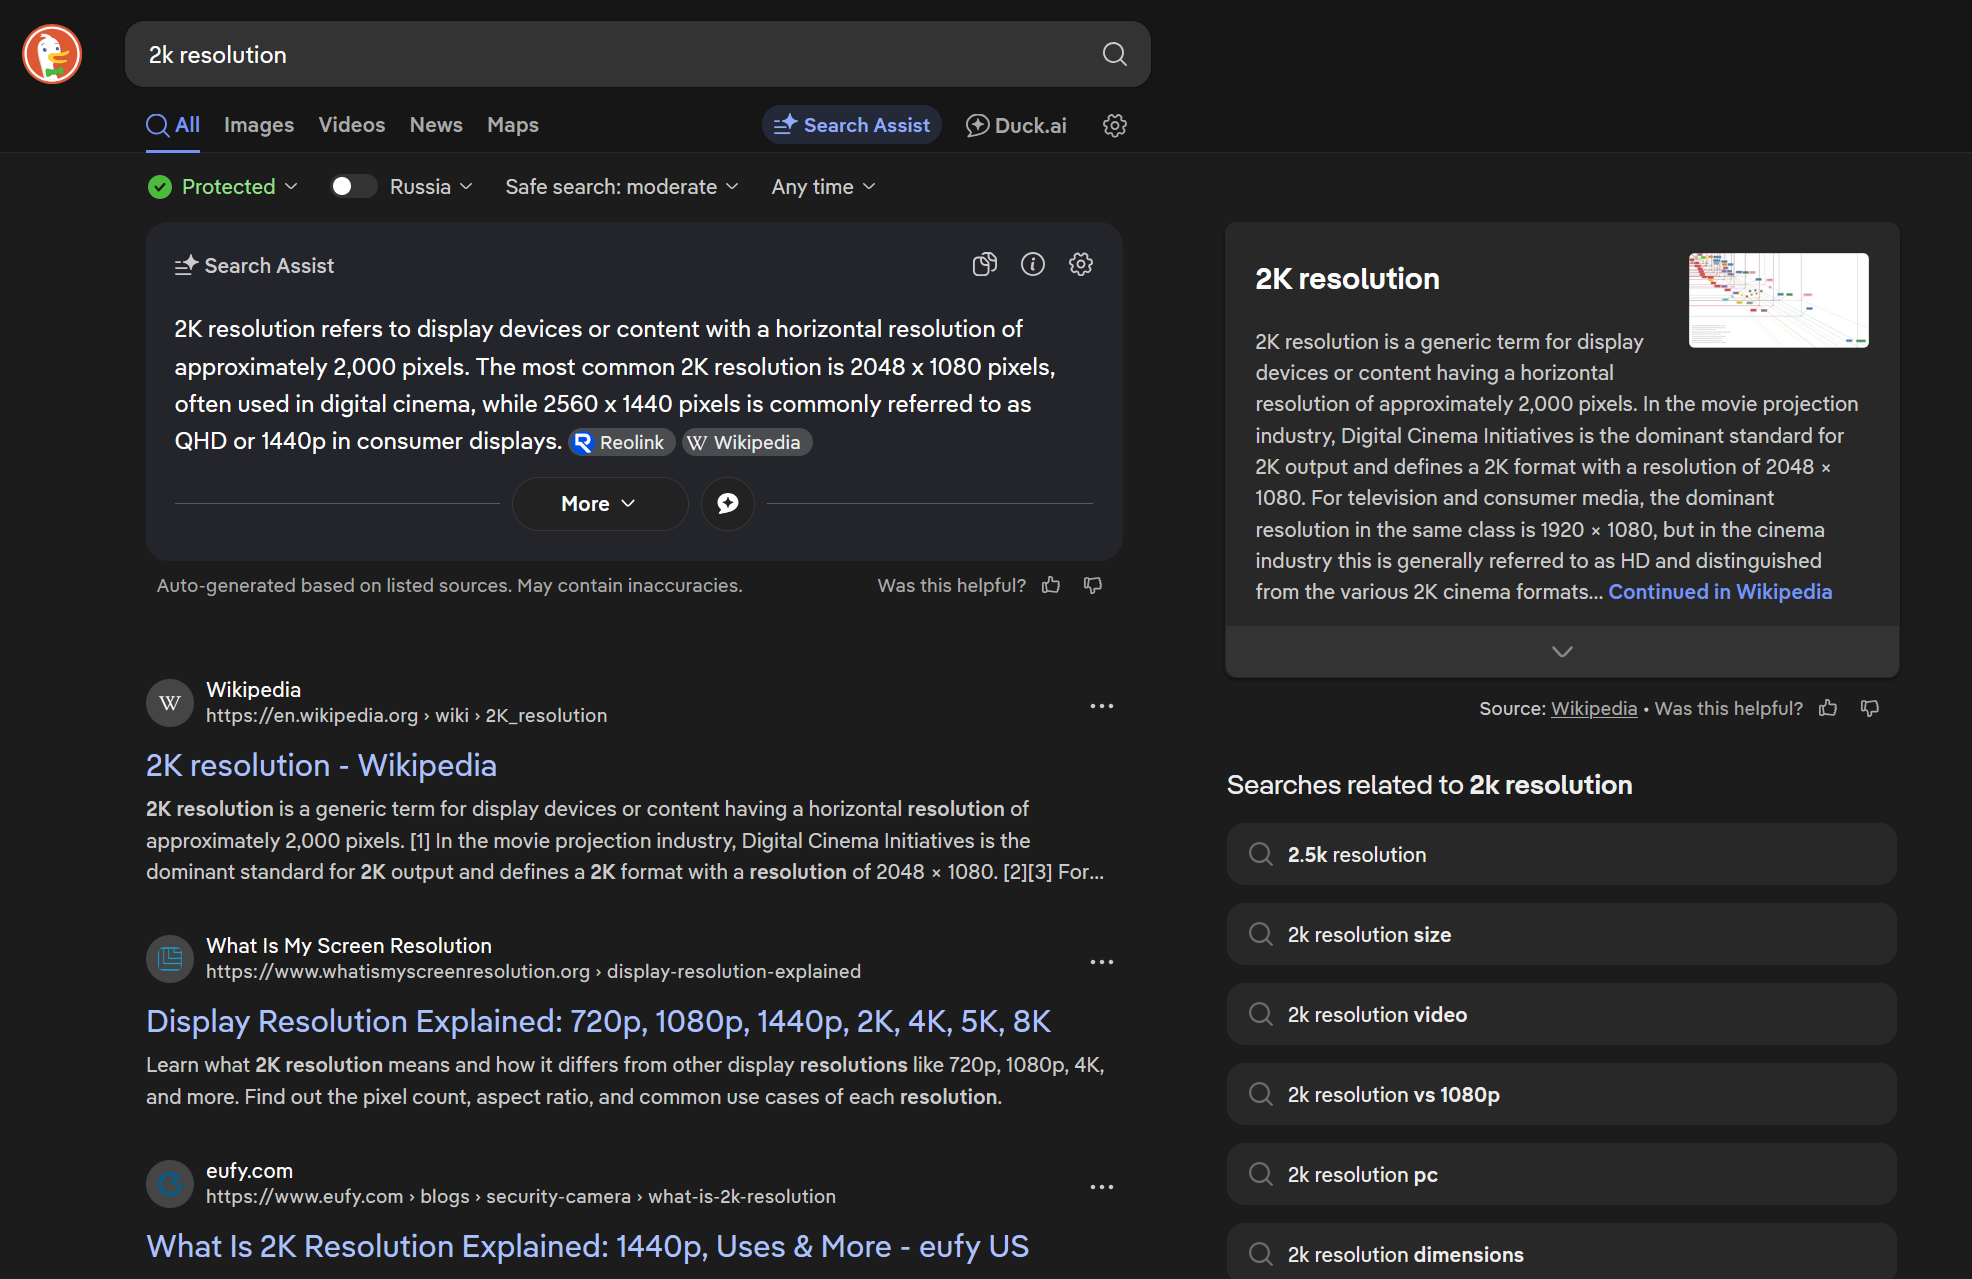Toggle the Search Assist button
Viewport: 1972px width, 1279px height.
click(x=851, y=125)
